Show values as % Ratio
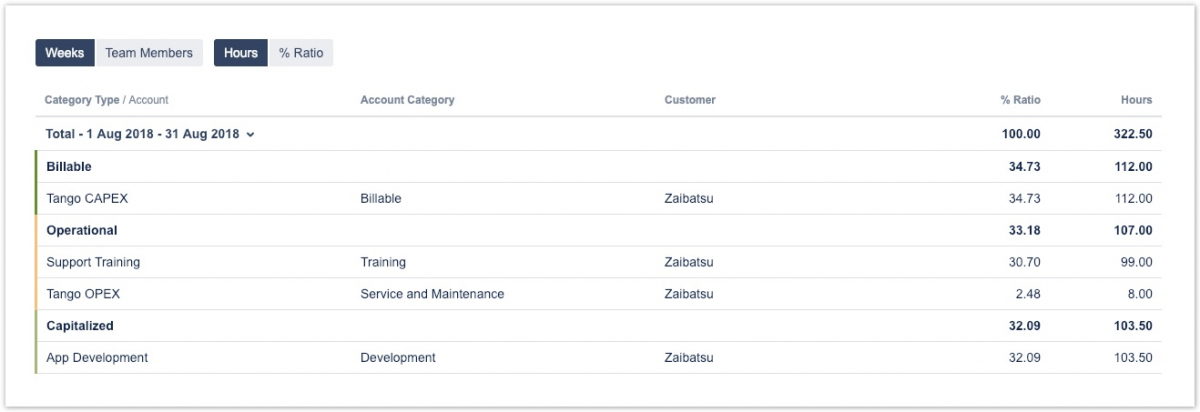The width and height of the screenshot is (1200, 412). point(301,53)
